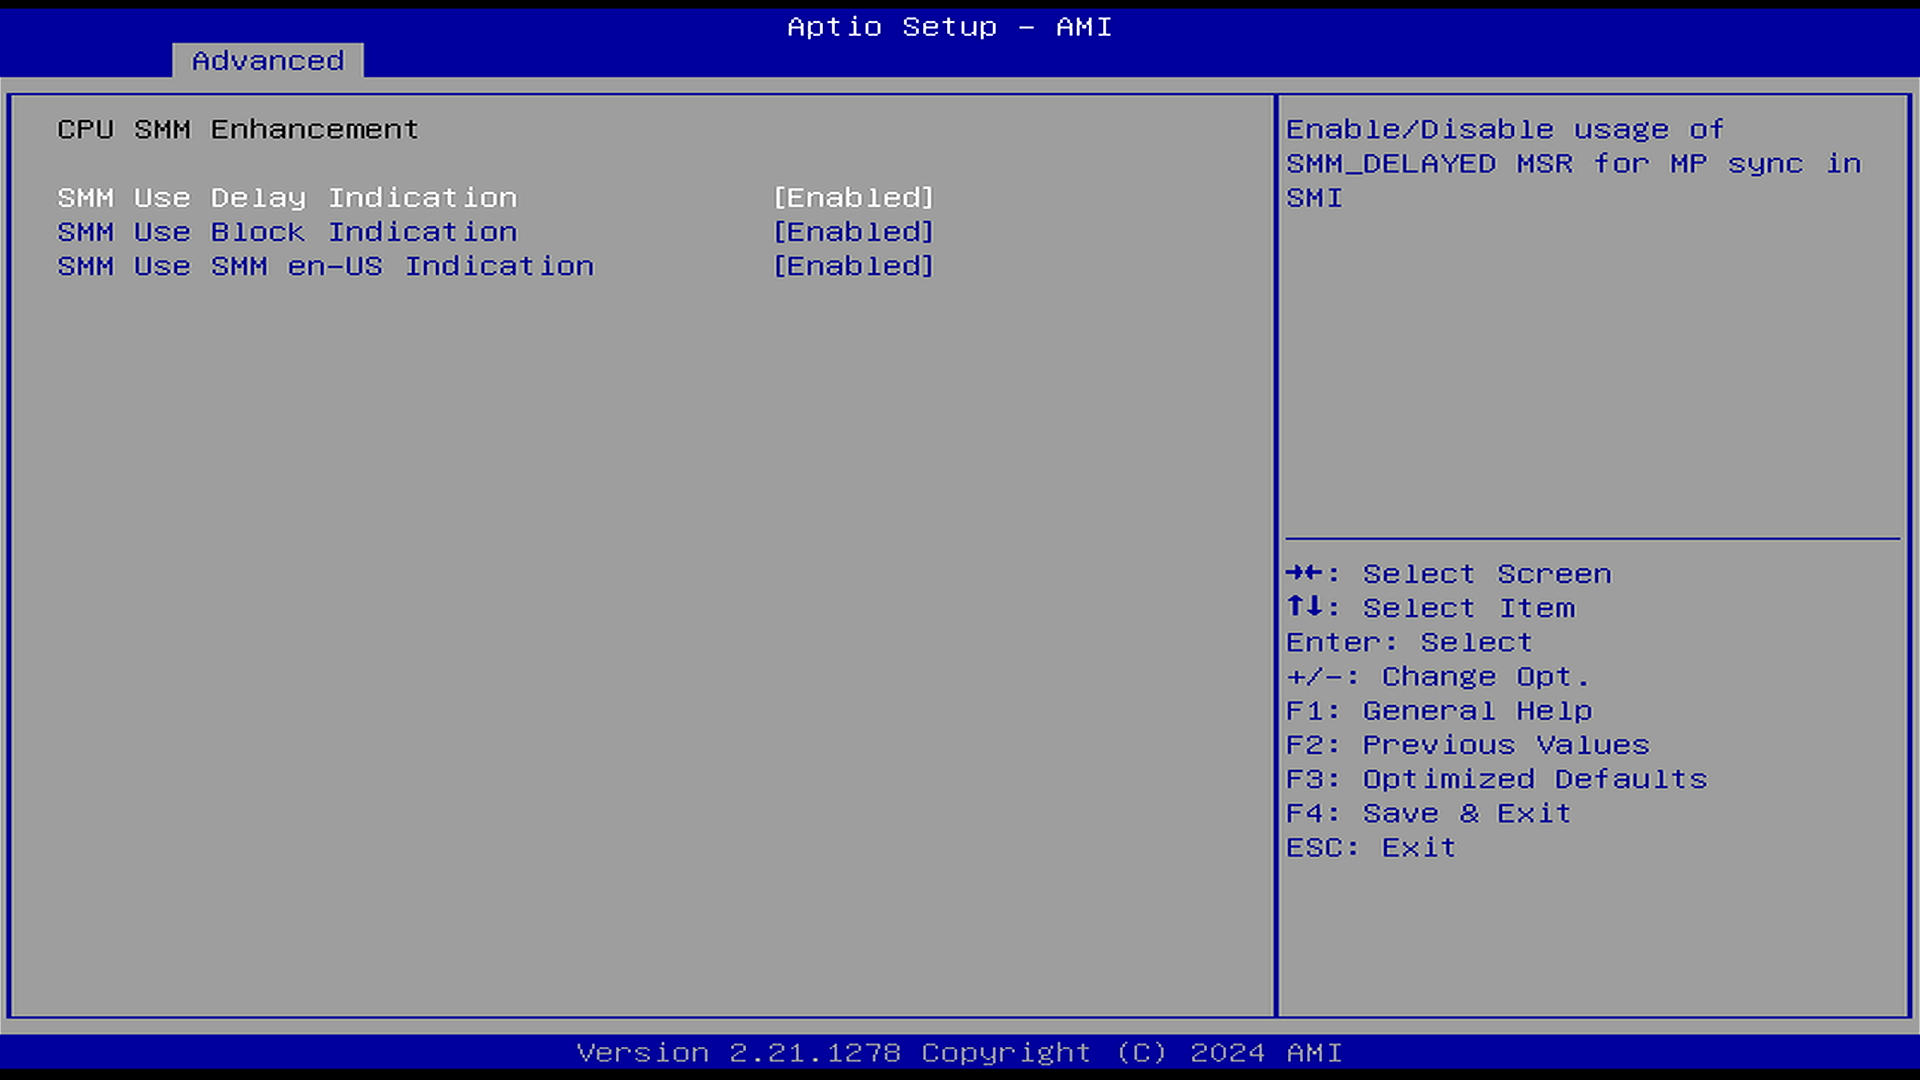The image size is (1920, 1080).
Task: Select SMM Use Delay Indication setting
Action: click(x=287, y=198)
